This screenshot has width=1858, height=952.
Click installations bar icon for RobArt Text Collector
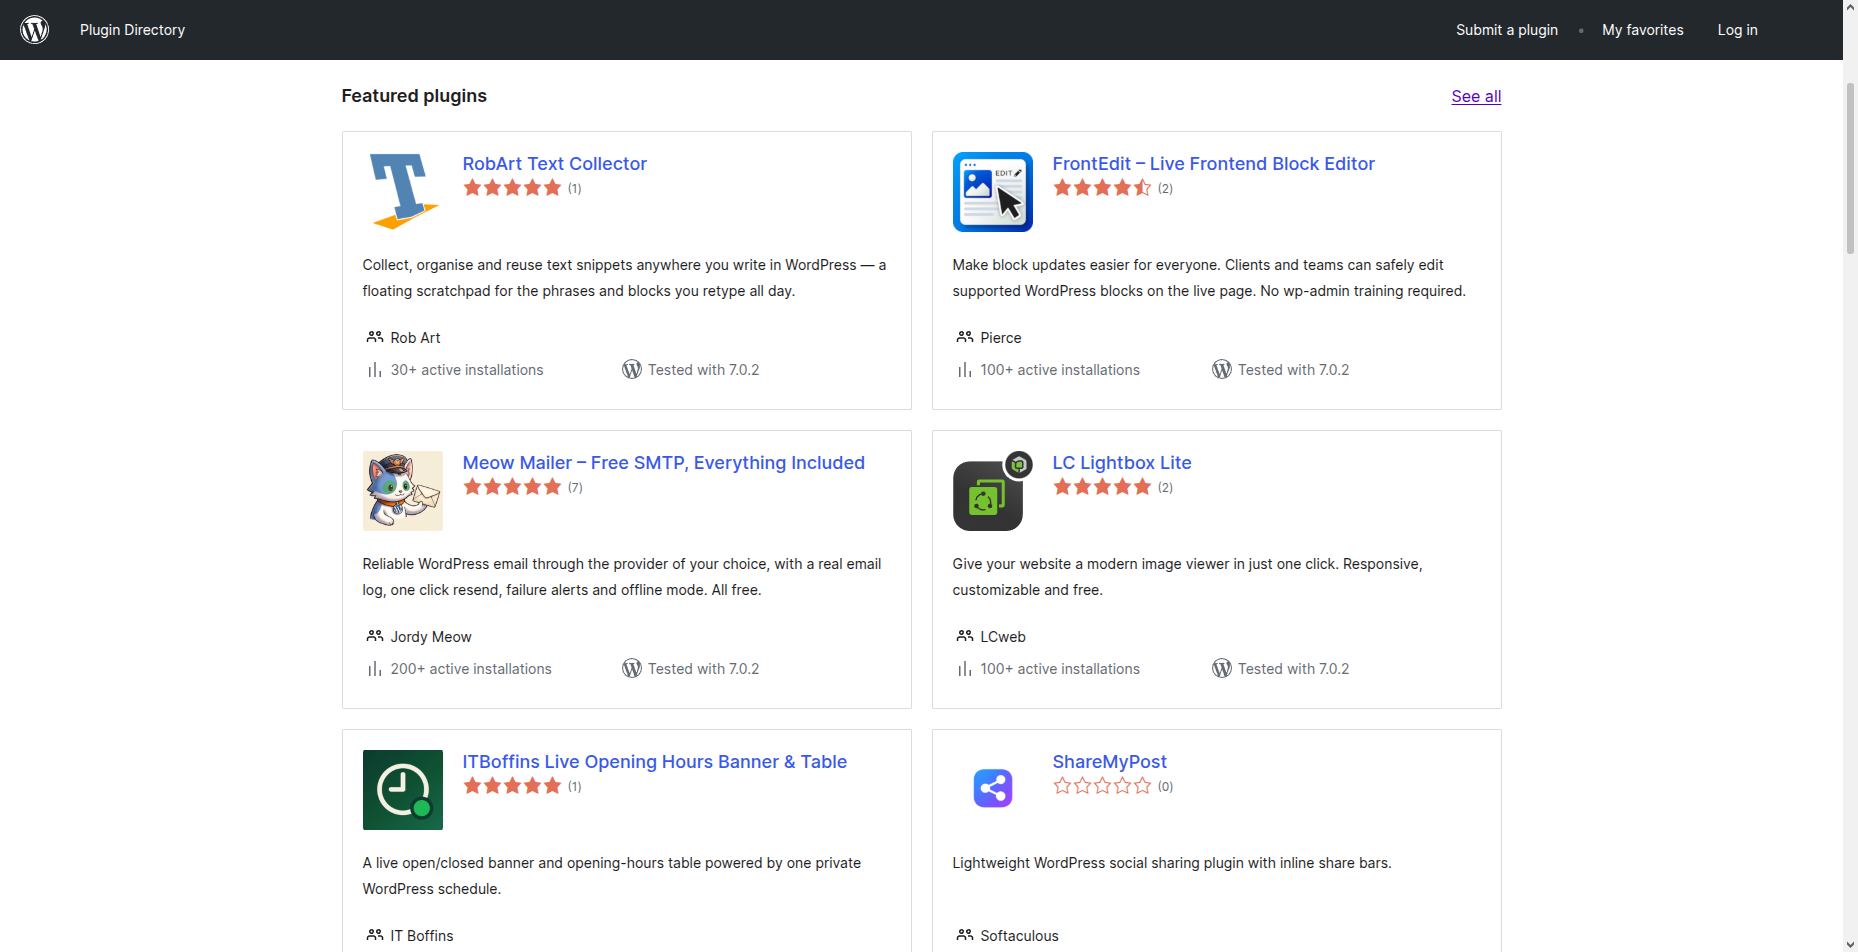[375, 370]
